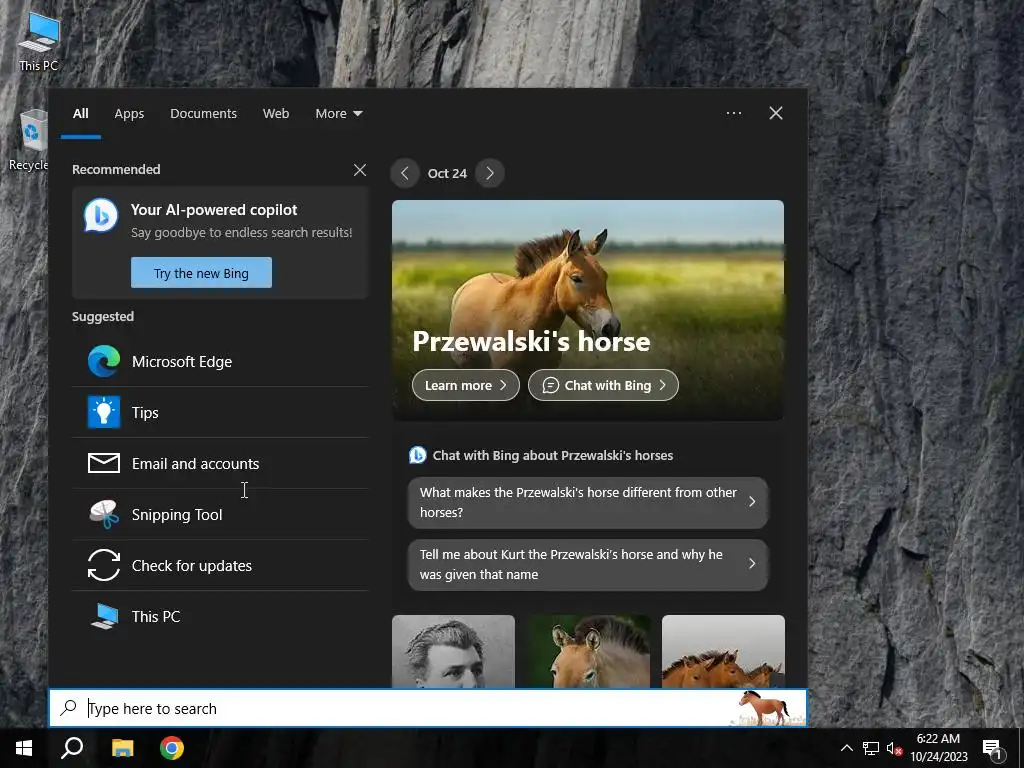Click the Oct 24 date label
The width and height of the screenshot is (1024, 768).
(447, 174)
